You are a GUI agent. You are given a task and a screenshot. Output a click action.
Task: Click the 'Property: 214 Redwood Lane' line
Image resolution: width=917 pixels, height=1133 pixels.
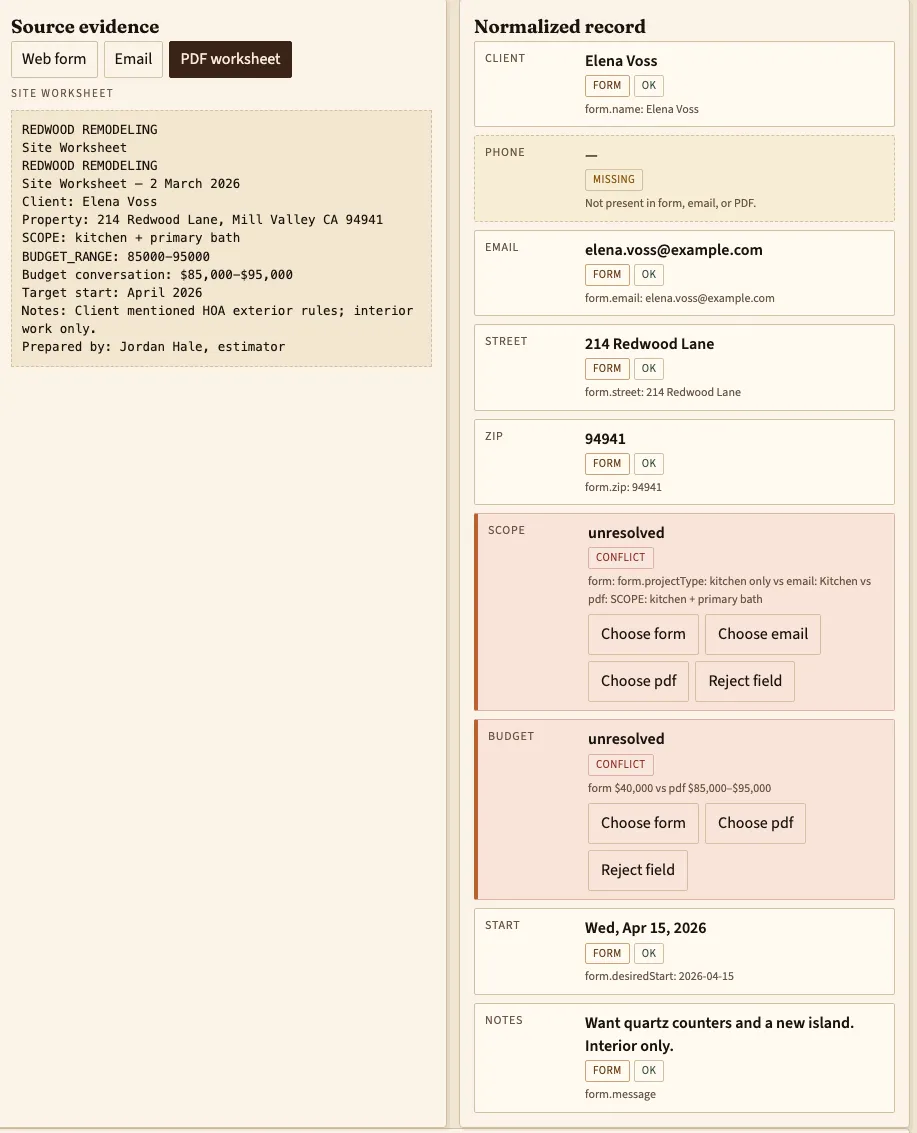click(202, 220)
